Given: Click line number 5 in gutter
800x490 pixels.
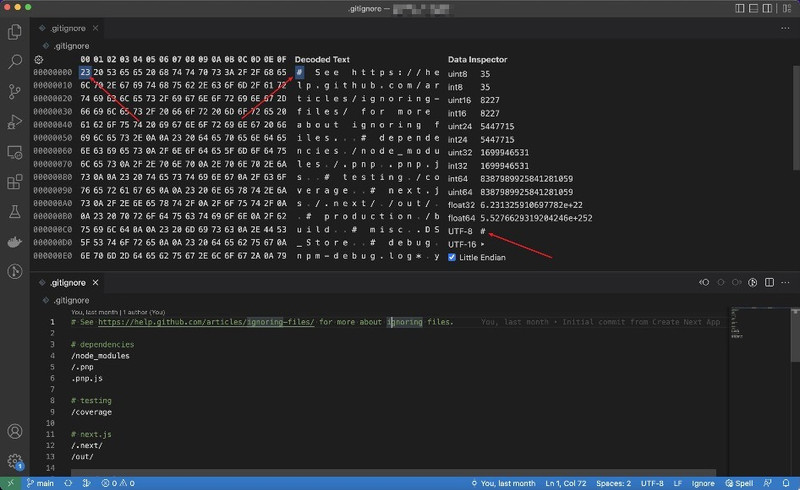Looking at the screenshot, I should (52, 367).
